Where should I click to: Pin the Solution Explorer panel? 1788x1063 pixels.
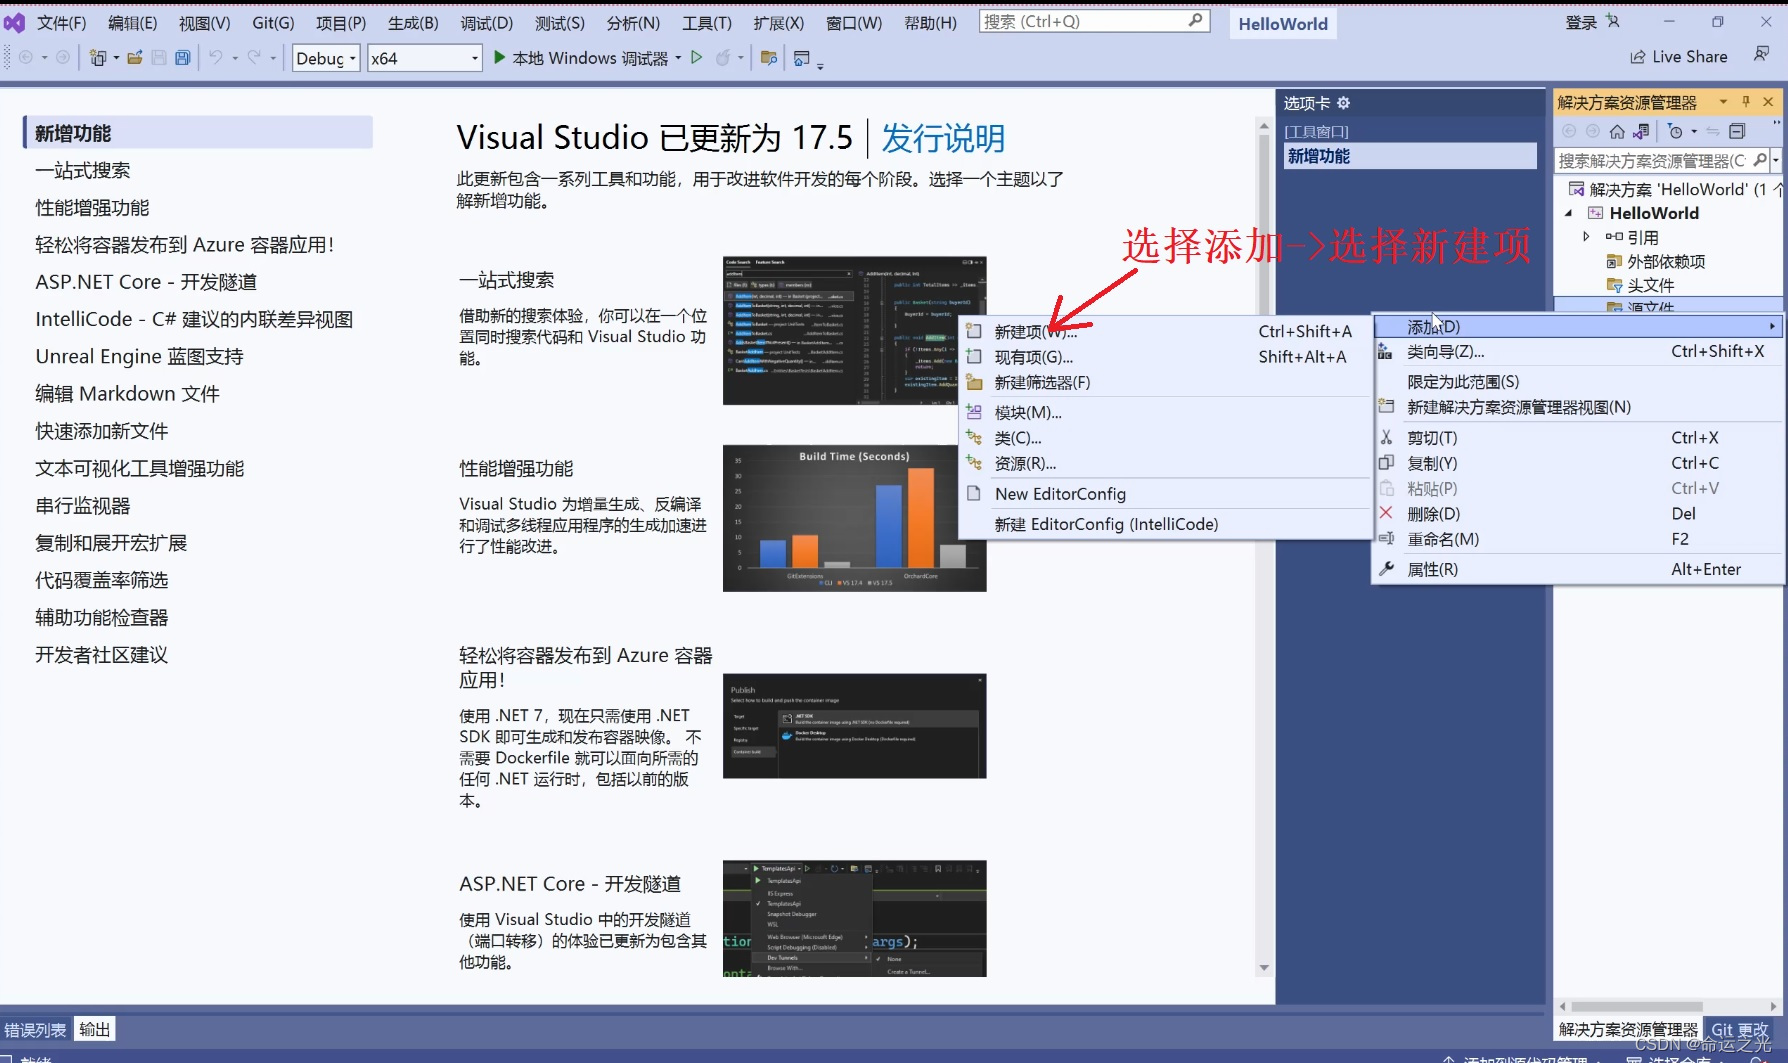click(1746, 102)
